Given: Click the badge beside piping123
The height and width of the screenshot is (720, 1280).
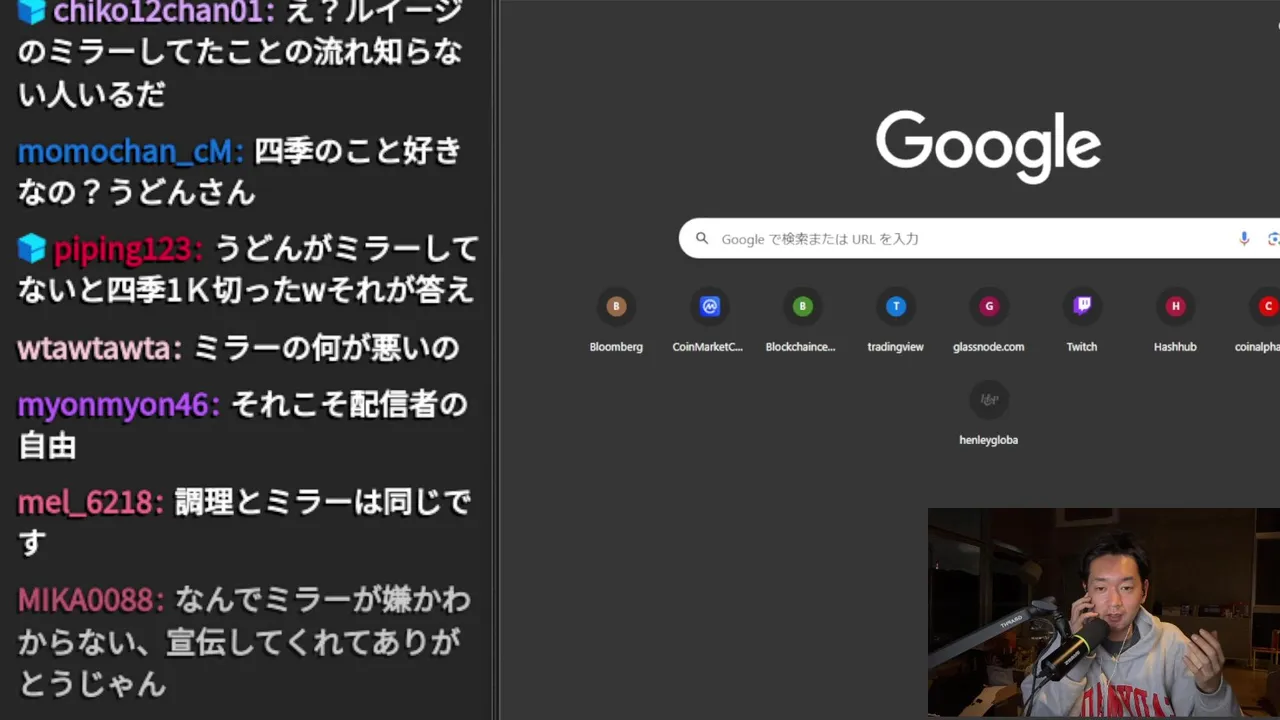Looking at the screenshot, I should [32, 248].
